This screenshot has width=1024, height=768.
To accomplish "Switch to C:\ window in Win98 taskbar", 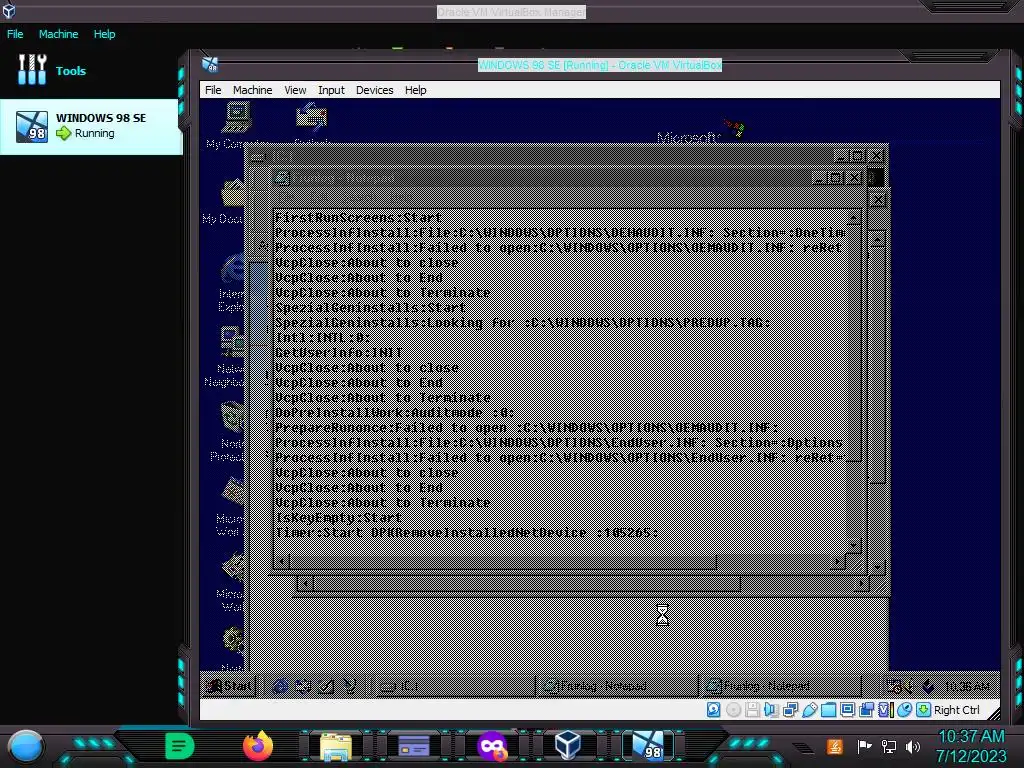I will pos(455,686).
